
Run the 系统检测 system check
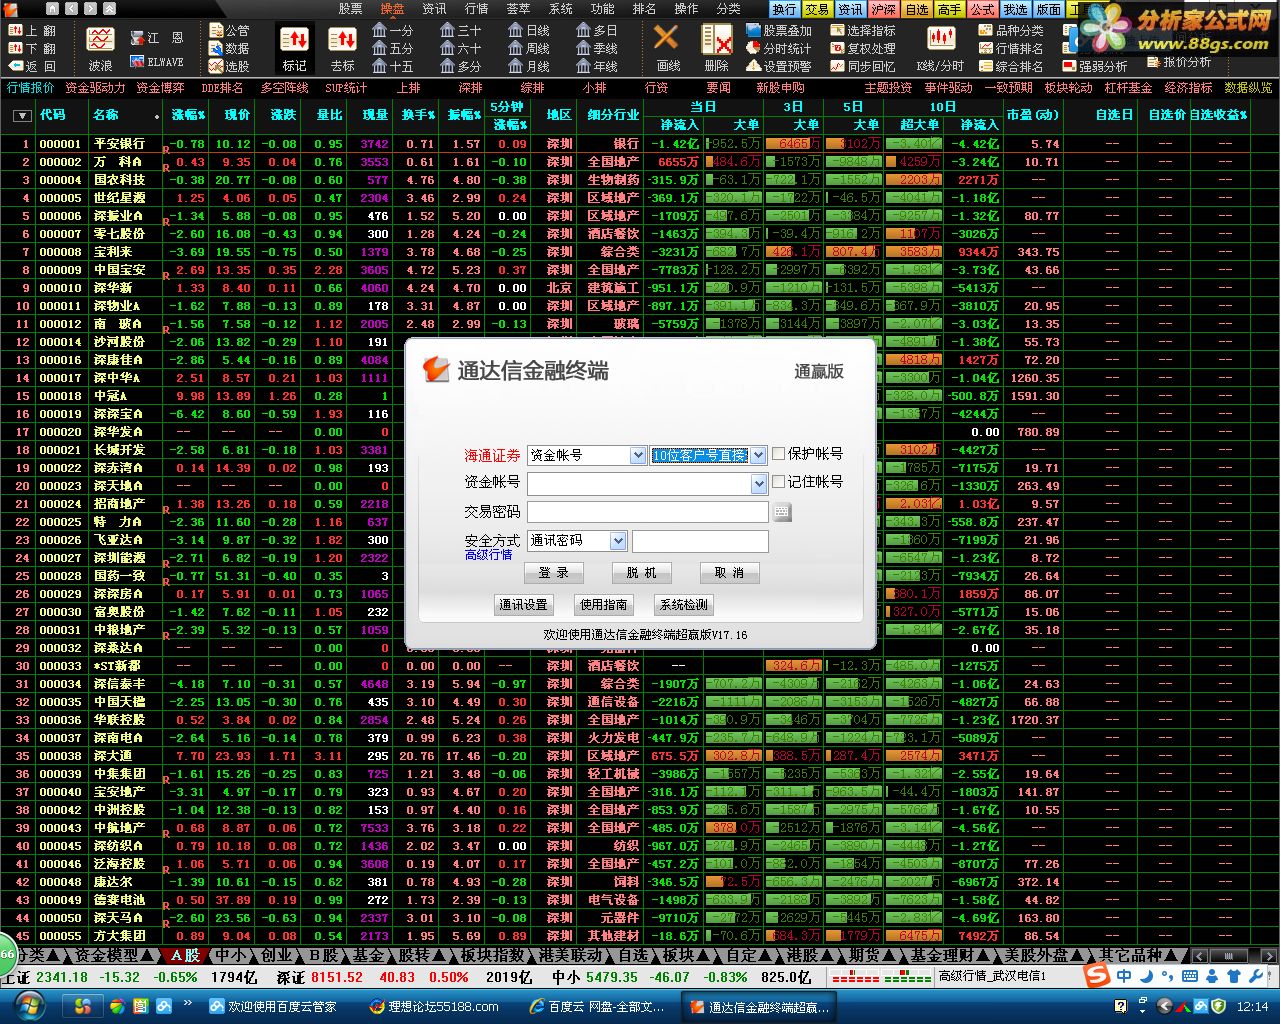tap(683, 605)
